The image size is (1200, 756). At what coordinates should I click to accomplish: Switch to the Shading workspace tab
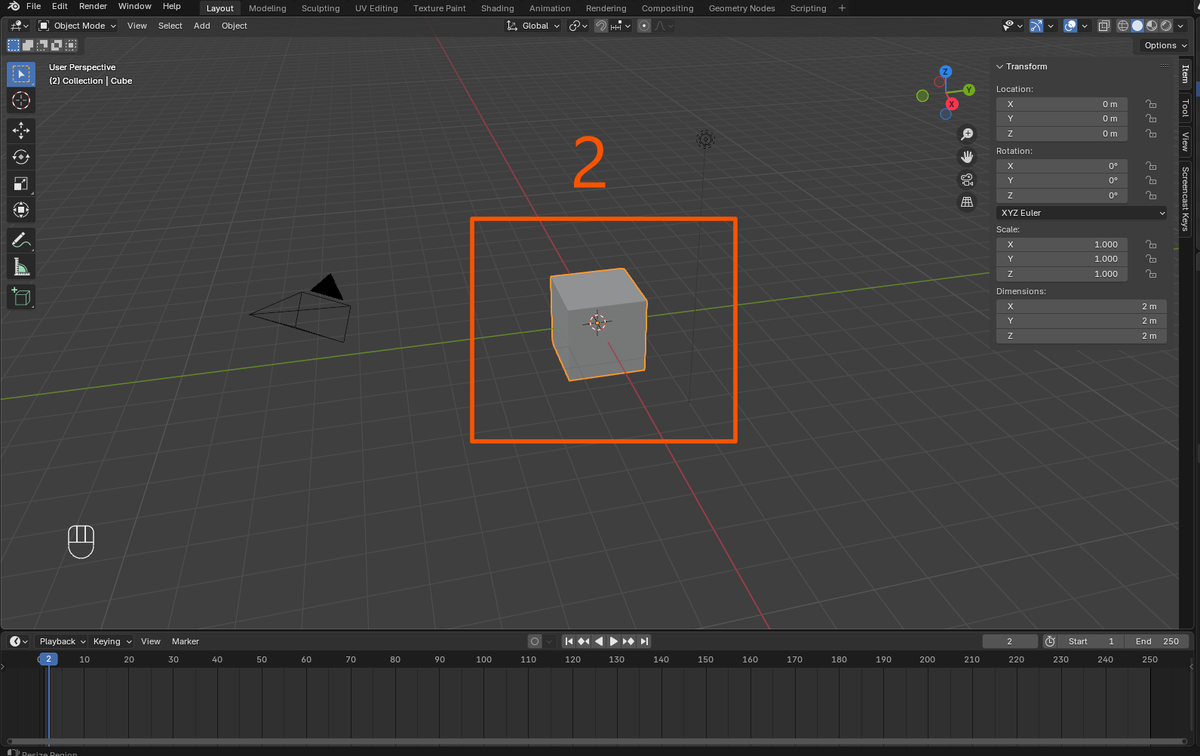497,8
